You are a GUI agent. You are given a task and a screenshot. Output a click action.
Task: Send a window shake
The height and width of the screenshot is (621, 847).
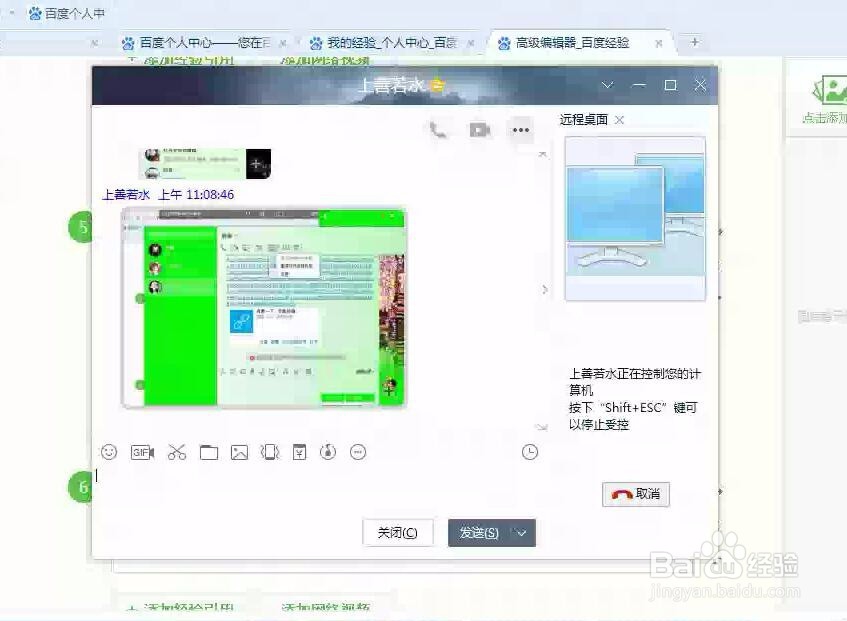coord(270,452)
